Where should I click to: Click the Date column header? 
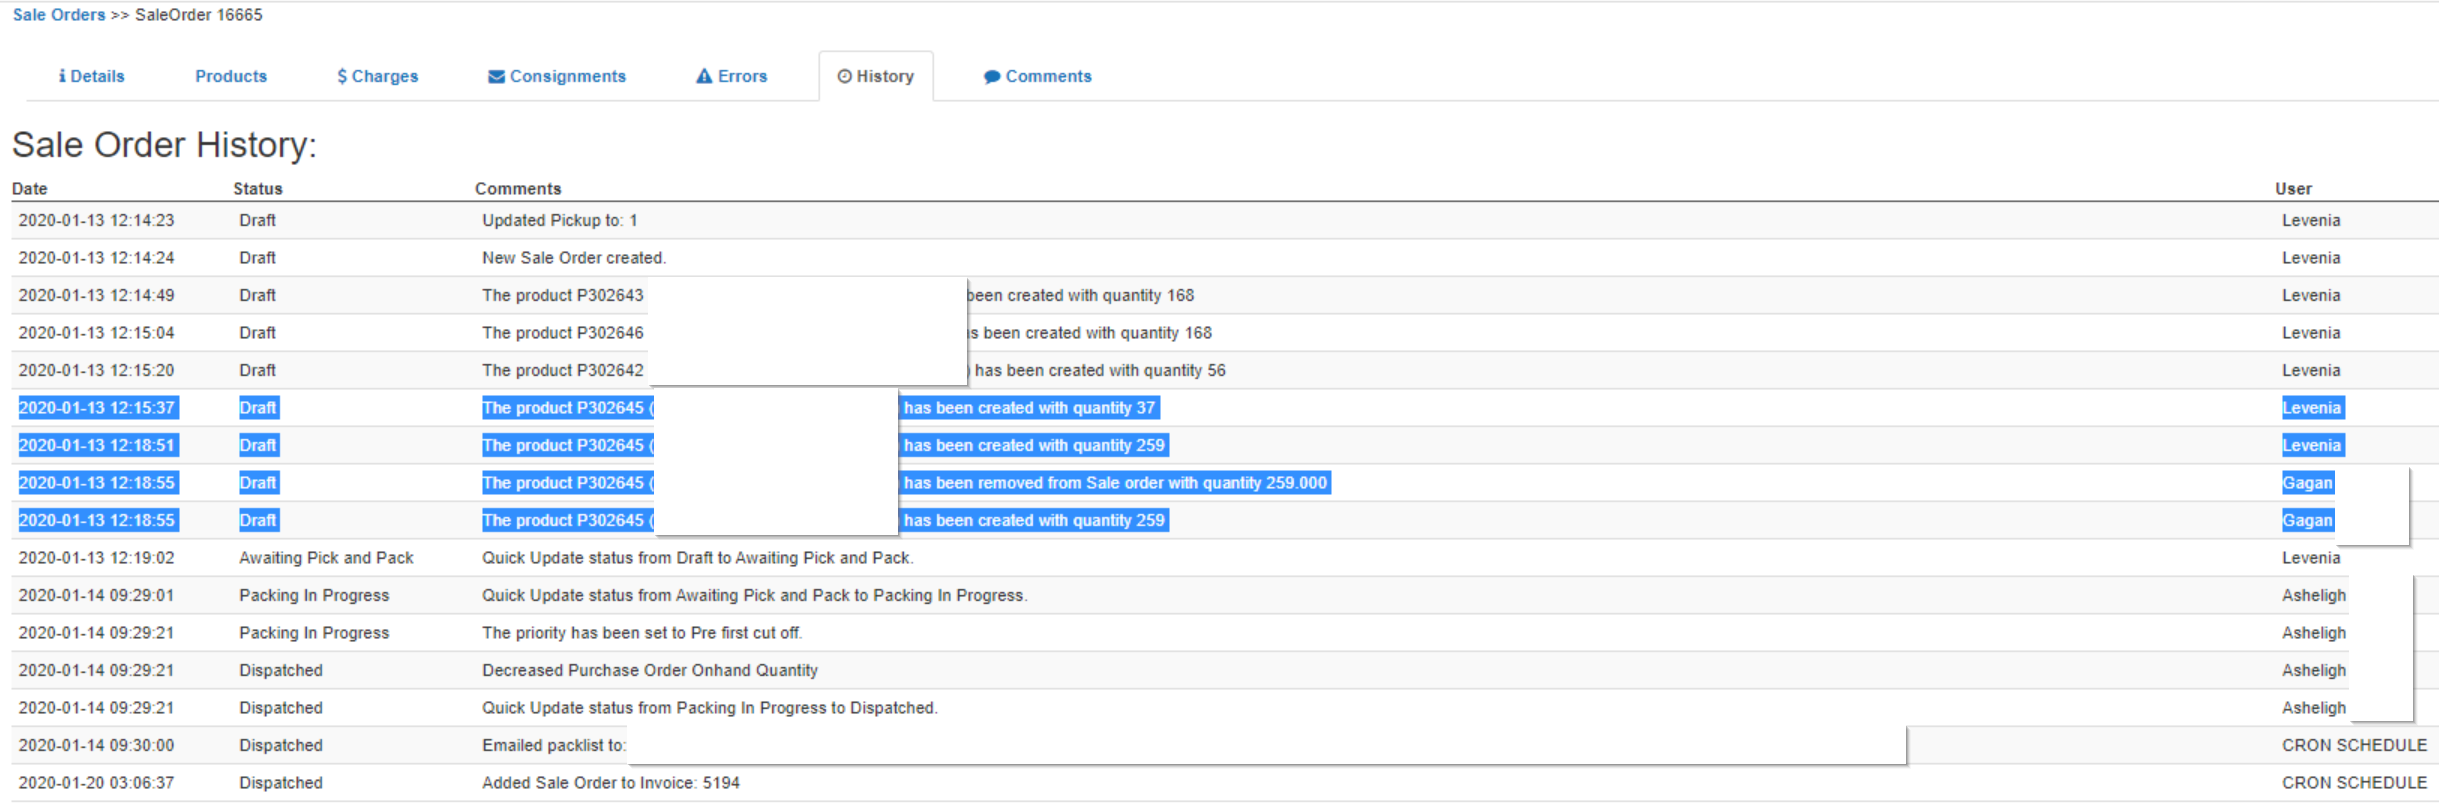pyautogui.click(x=30, y=189)
